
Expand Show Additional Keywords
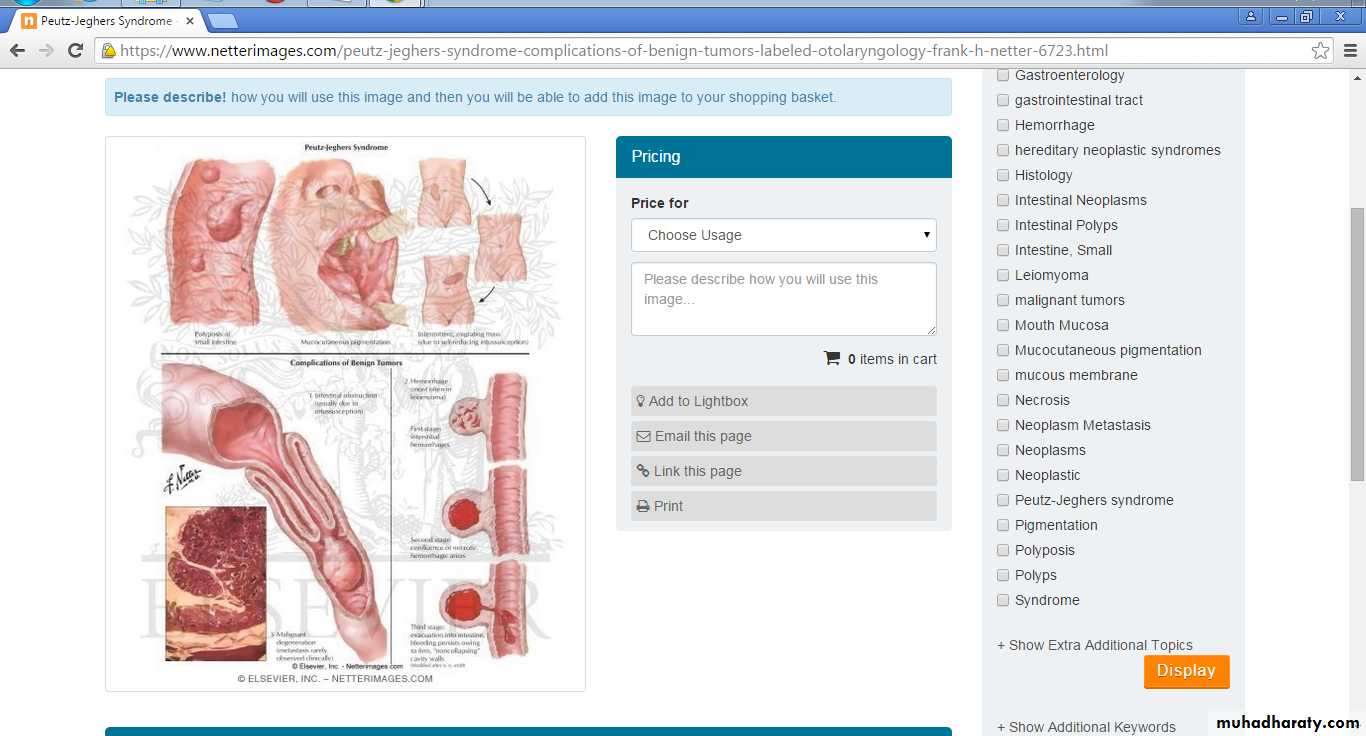tap(1086, 727)
